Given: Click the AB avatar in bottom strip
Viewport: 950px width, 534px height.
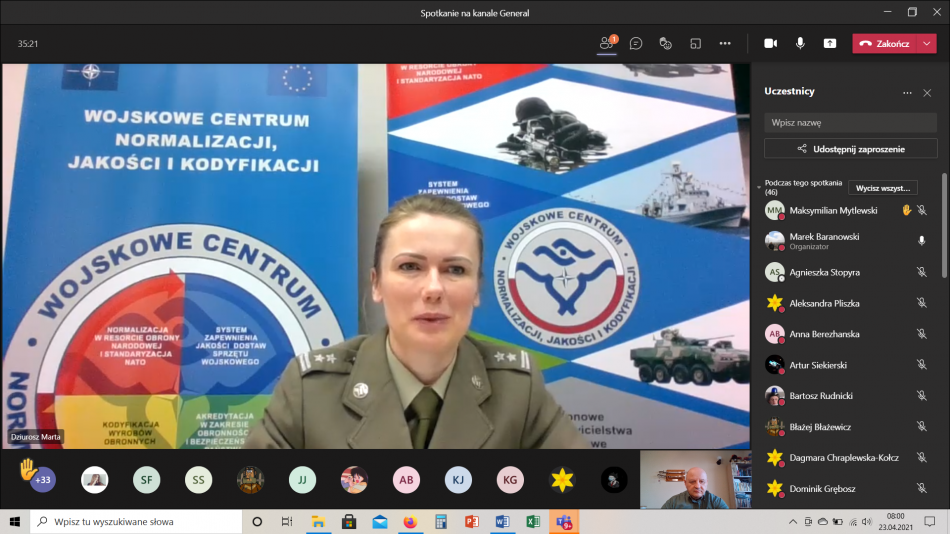Looking at the screenshot, I should (406, 479).
